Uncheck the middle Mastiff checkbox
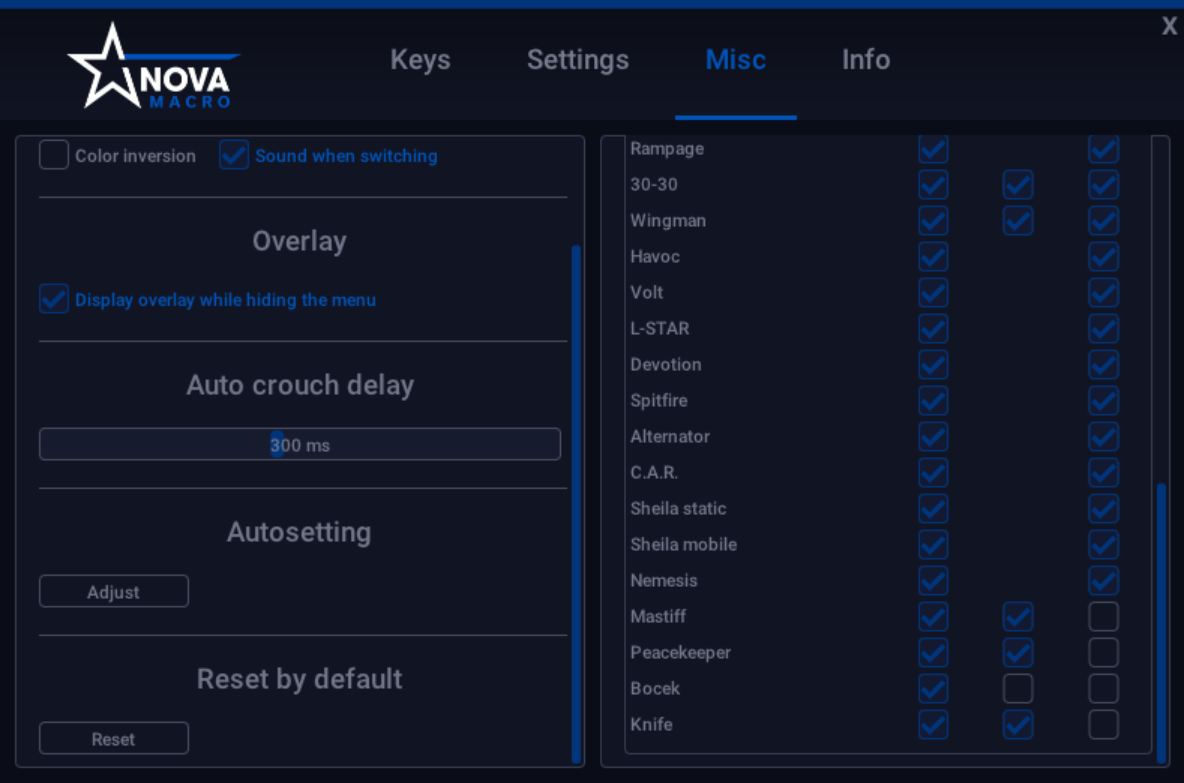The height and width of the screenshot is (783, 1184). click(x=1018, y=616)
